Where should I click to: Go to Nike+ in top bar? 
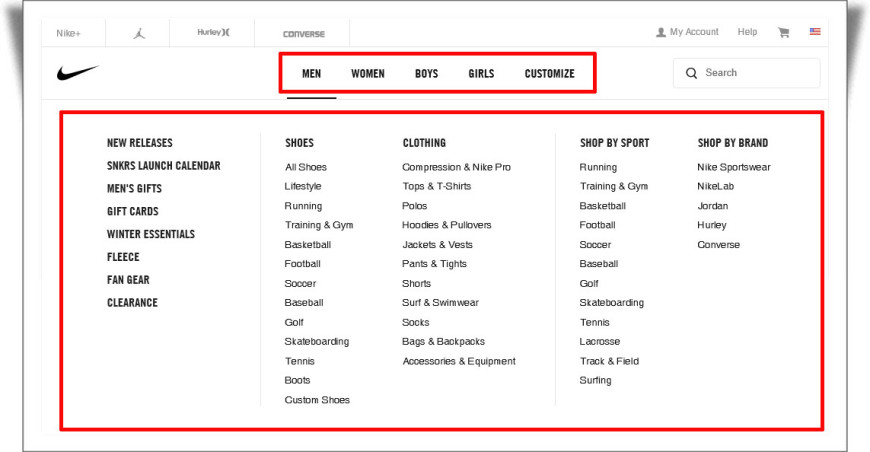(68, 33)
